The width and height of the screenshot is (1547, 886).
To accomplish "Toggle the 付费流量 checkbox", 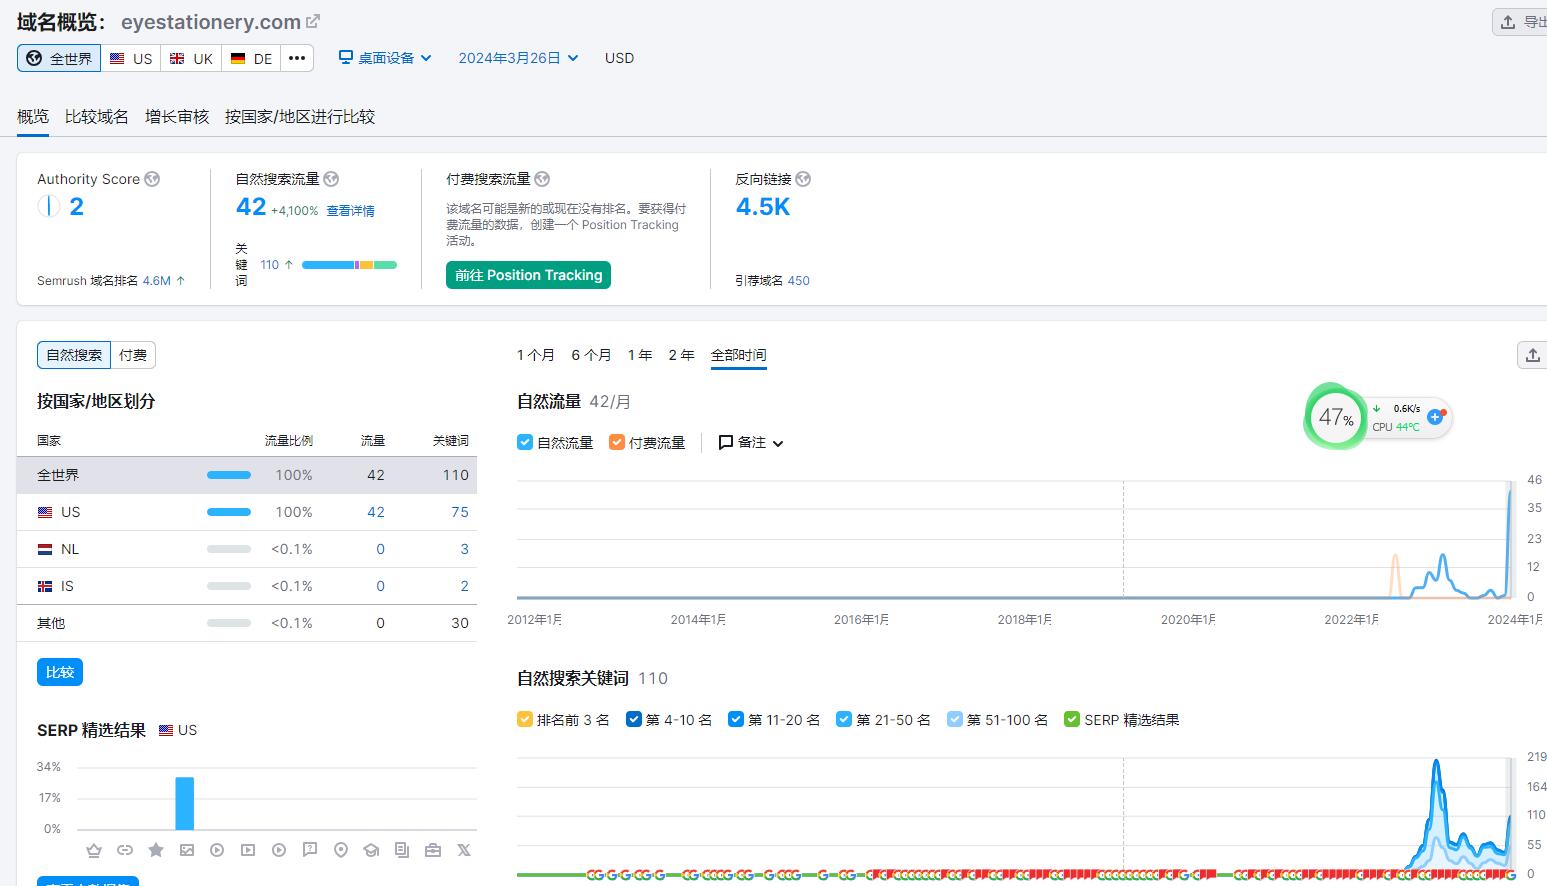I will 617,442.
